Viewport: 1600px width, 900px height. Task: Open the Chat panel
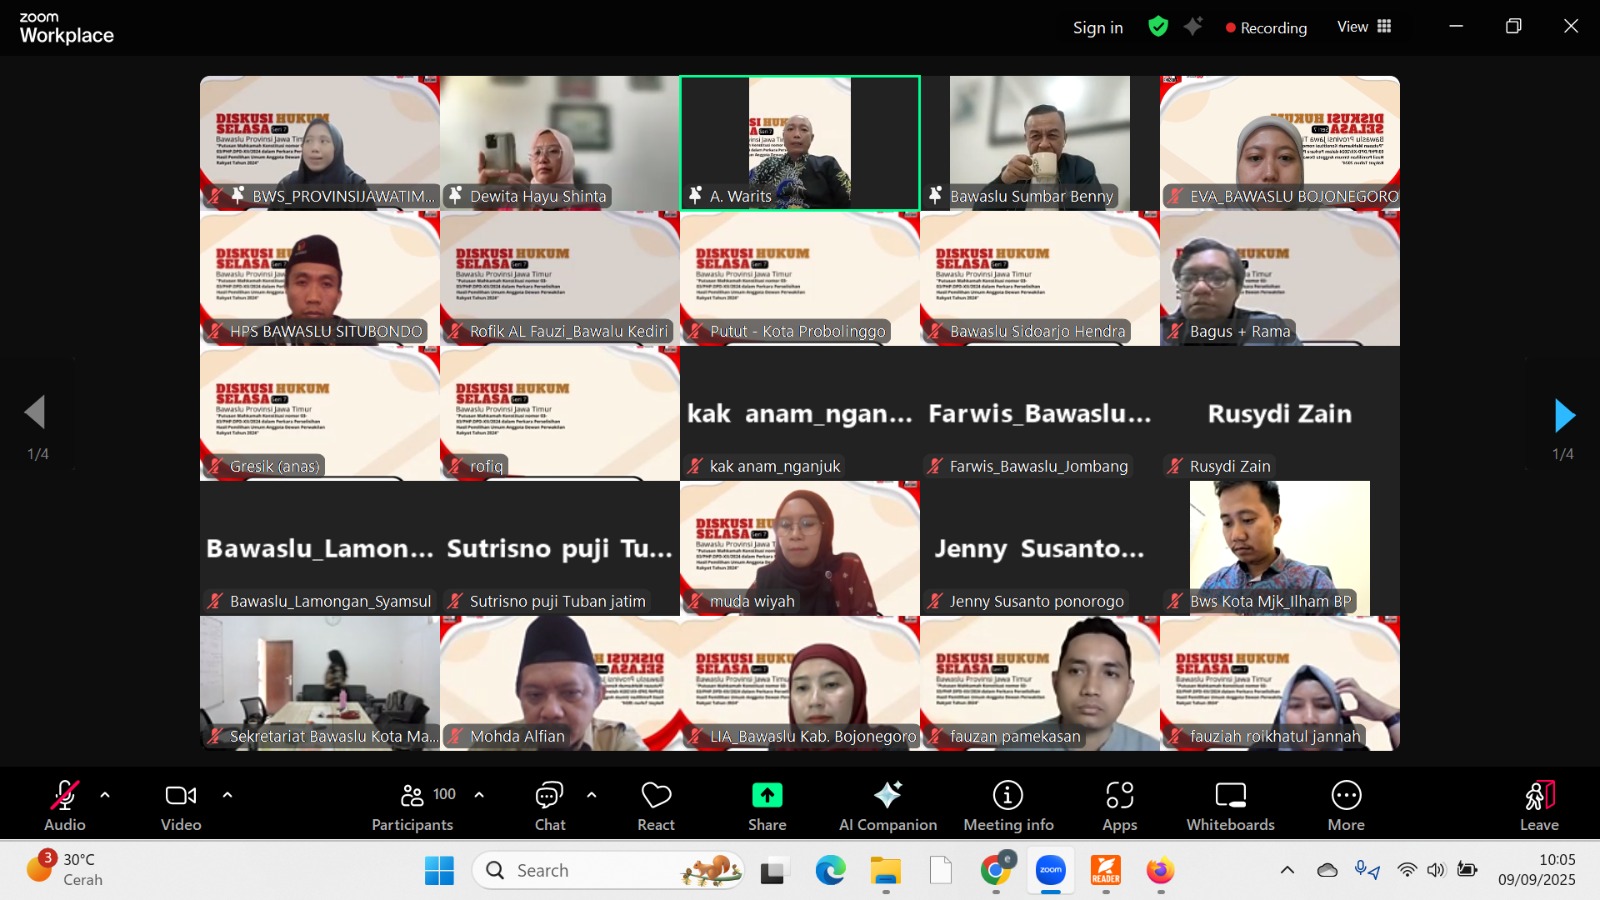coord(549,805)
